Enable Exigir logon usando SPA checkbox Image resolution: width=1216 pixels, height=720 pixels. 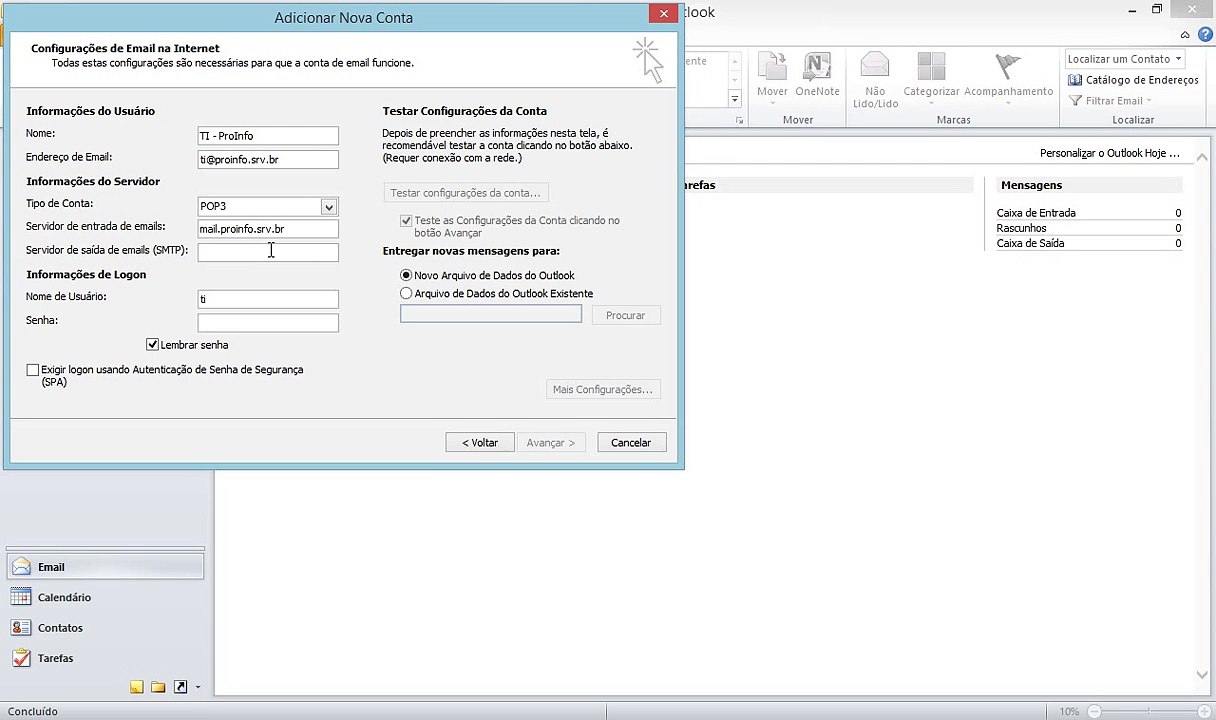coord(33,370)
